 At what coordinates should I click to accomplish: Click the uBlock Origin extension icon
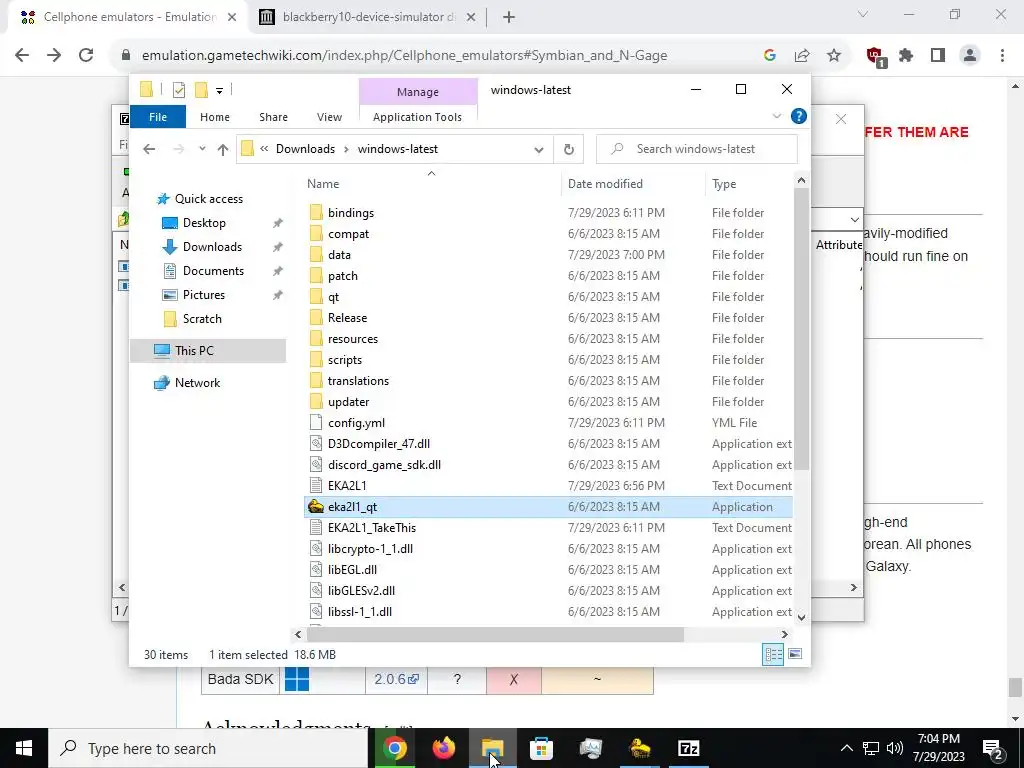tap(874, 56)
